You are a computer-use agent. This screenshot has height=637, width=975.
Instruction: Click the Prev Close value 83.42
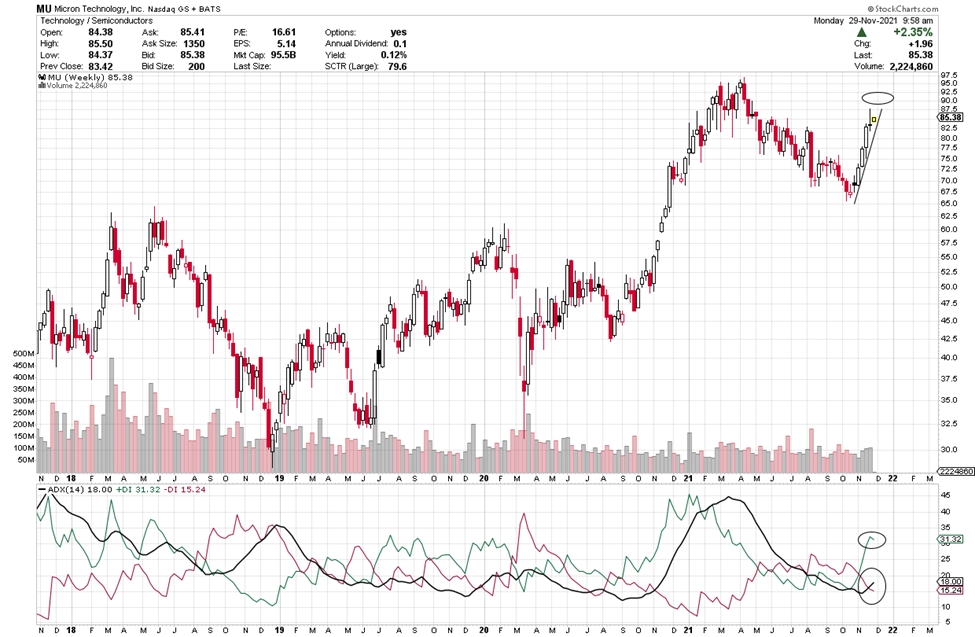pyautogui.click(x=101, y=66)
